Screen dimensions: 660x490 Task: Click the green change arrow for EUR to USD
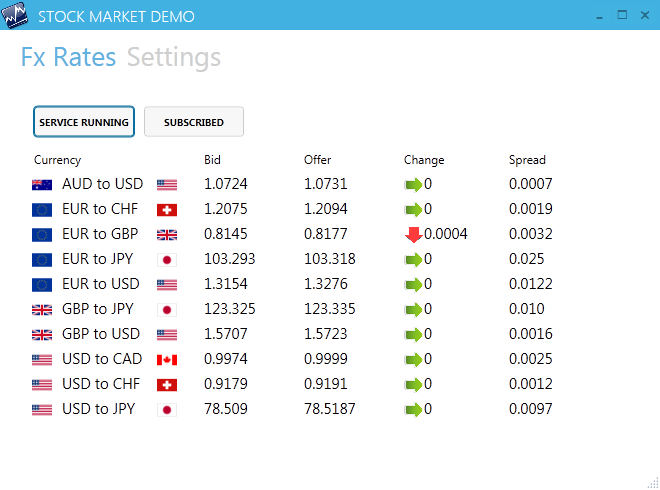pos(413,285)
